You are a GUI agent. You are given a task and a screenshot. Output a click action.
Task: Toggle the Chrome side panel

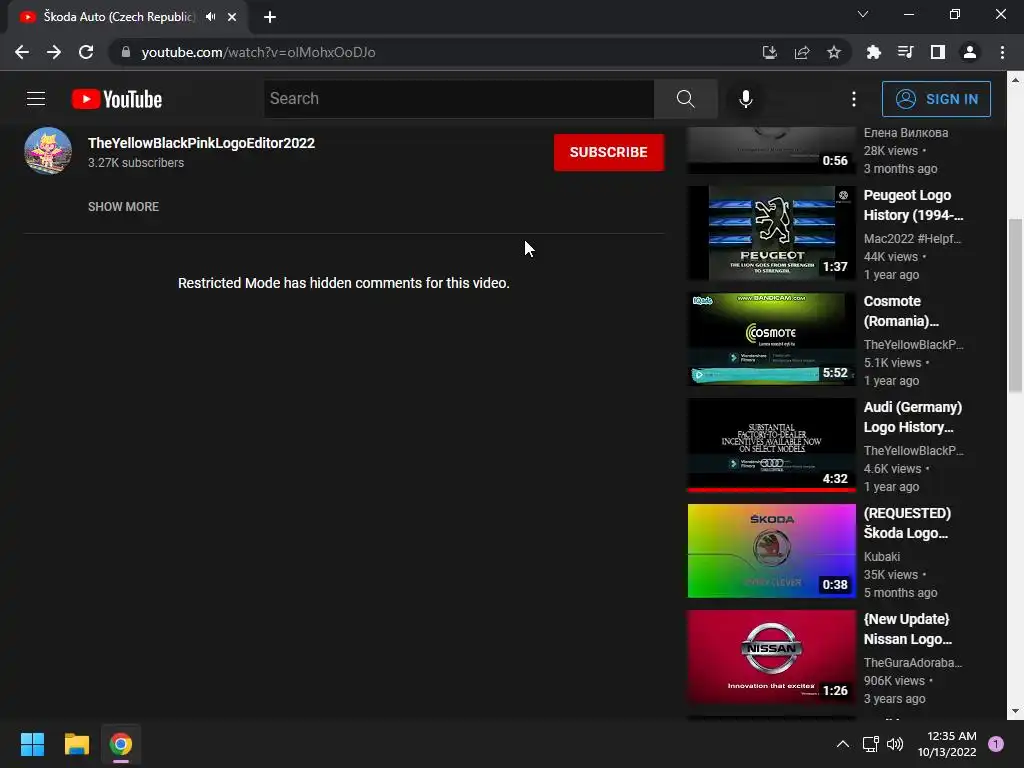click(937, 52)
